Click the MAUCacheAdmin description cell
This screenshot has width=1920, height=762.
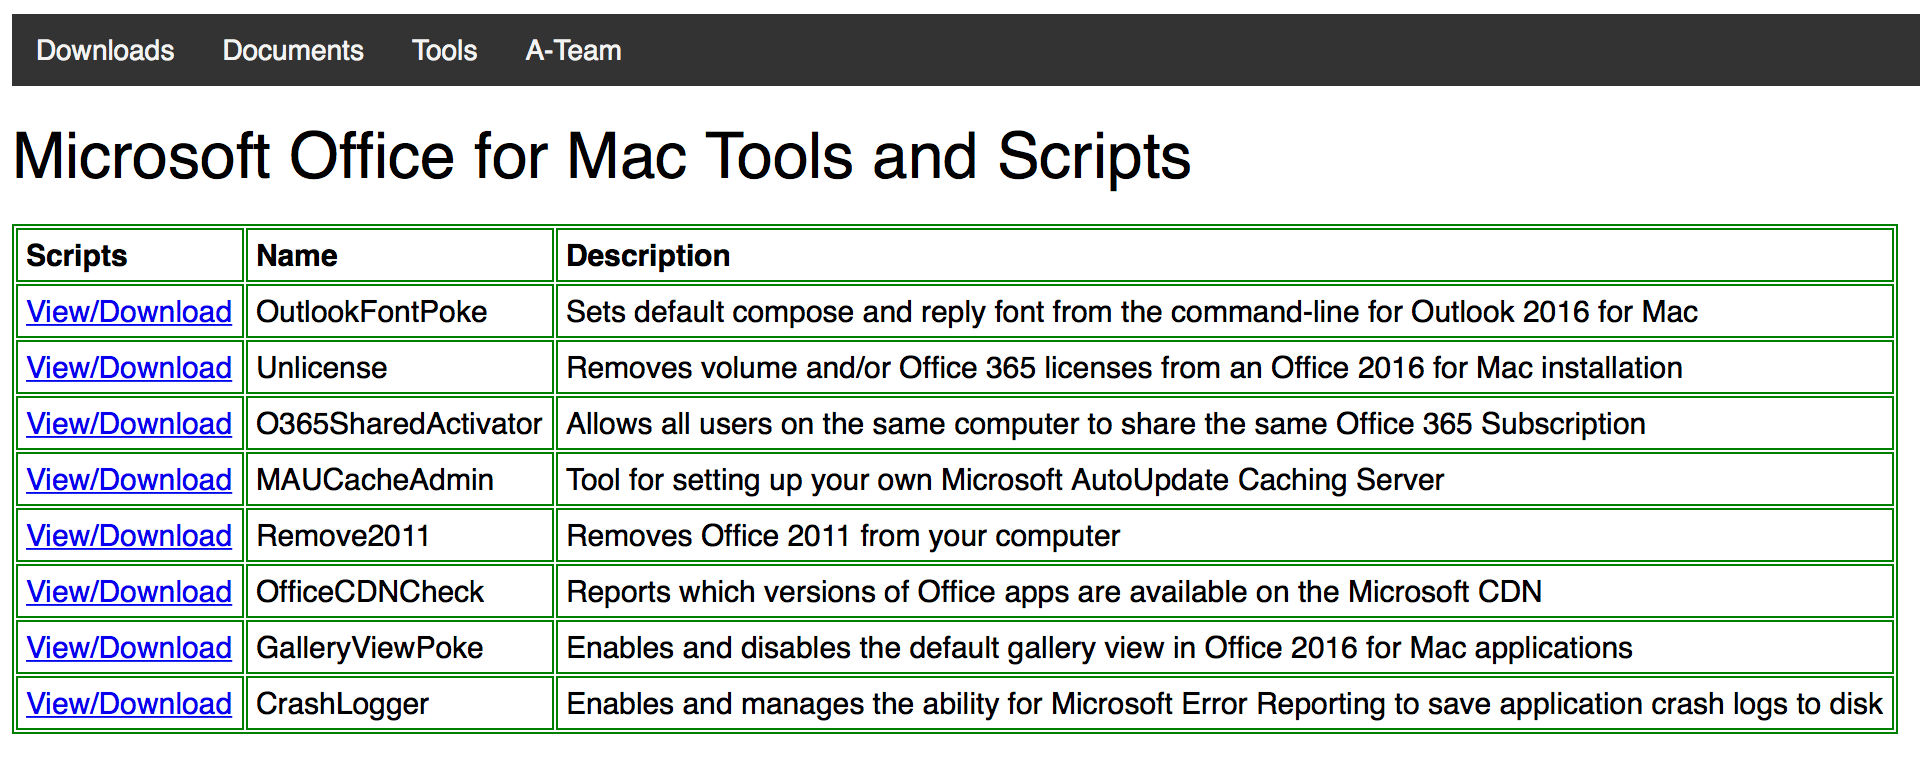pyautogui.click(x=1225, y=480)
